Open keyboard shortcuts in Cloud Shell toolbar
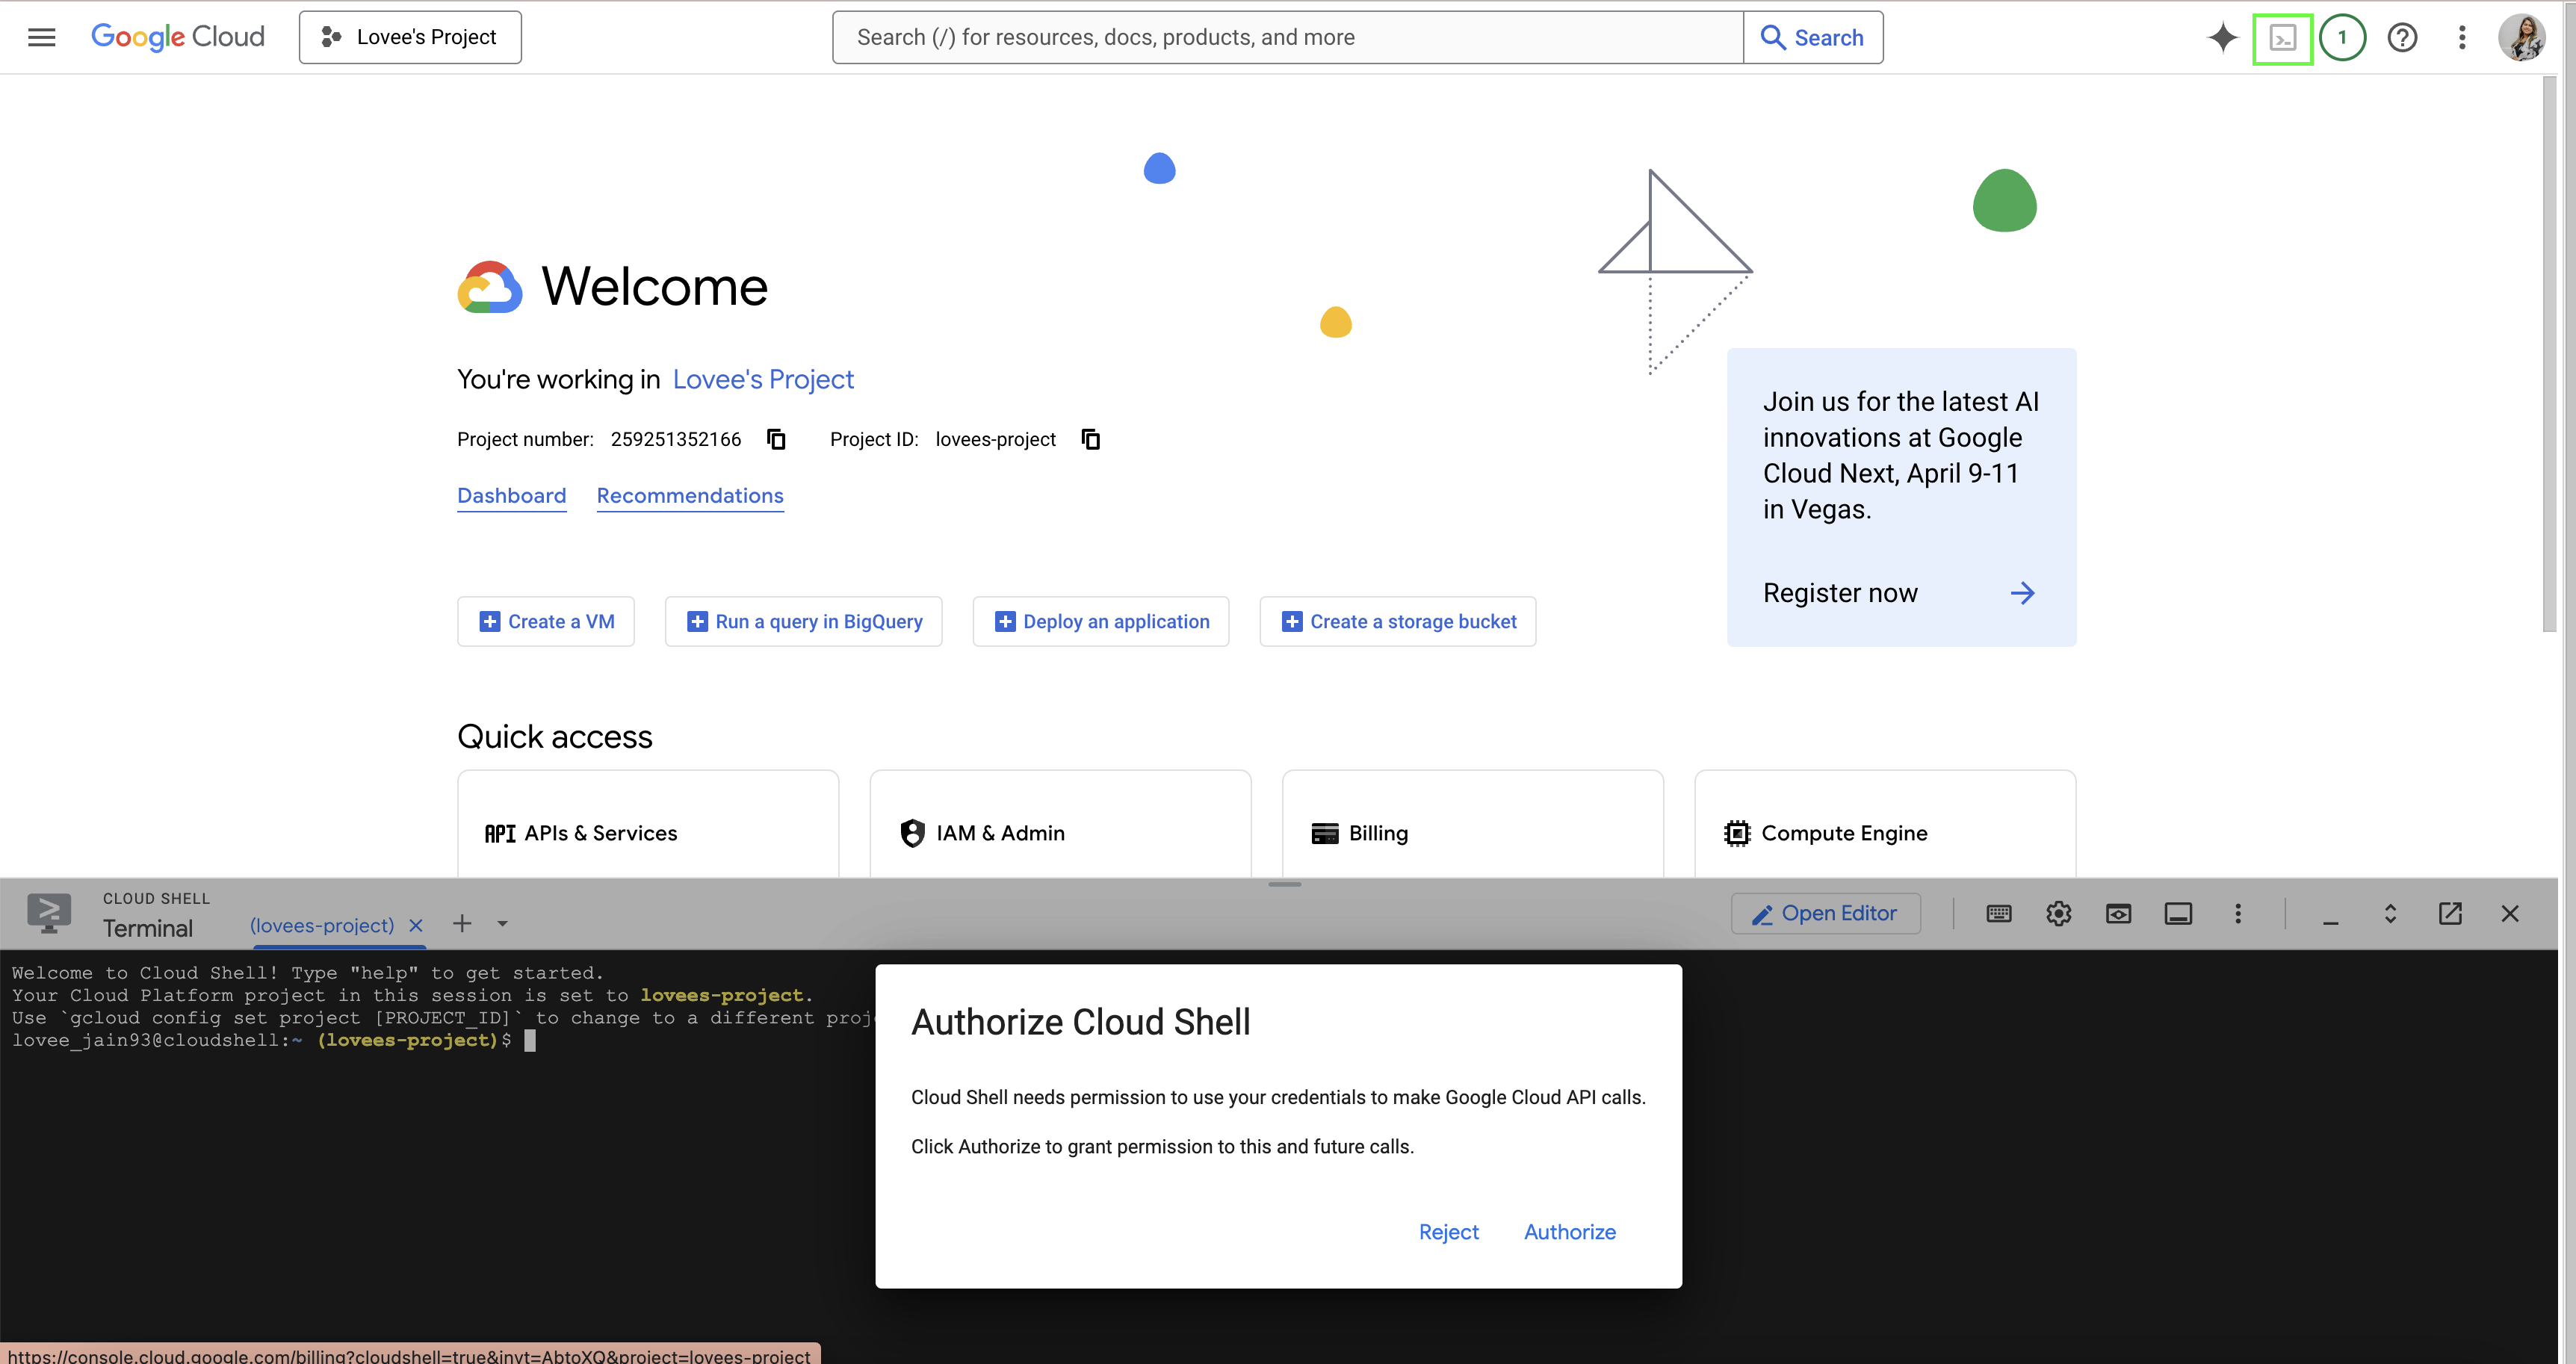This screenshot has height=1364, width=2576. click(1998, 913)
